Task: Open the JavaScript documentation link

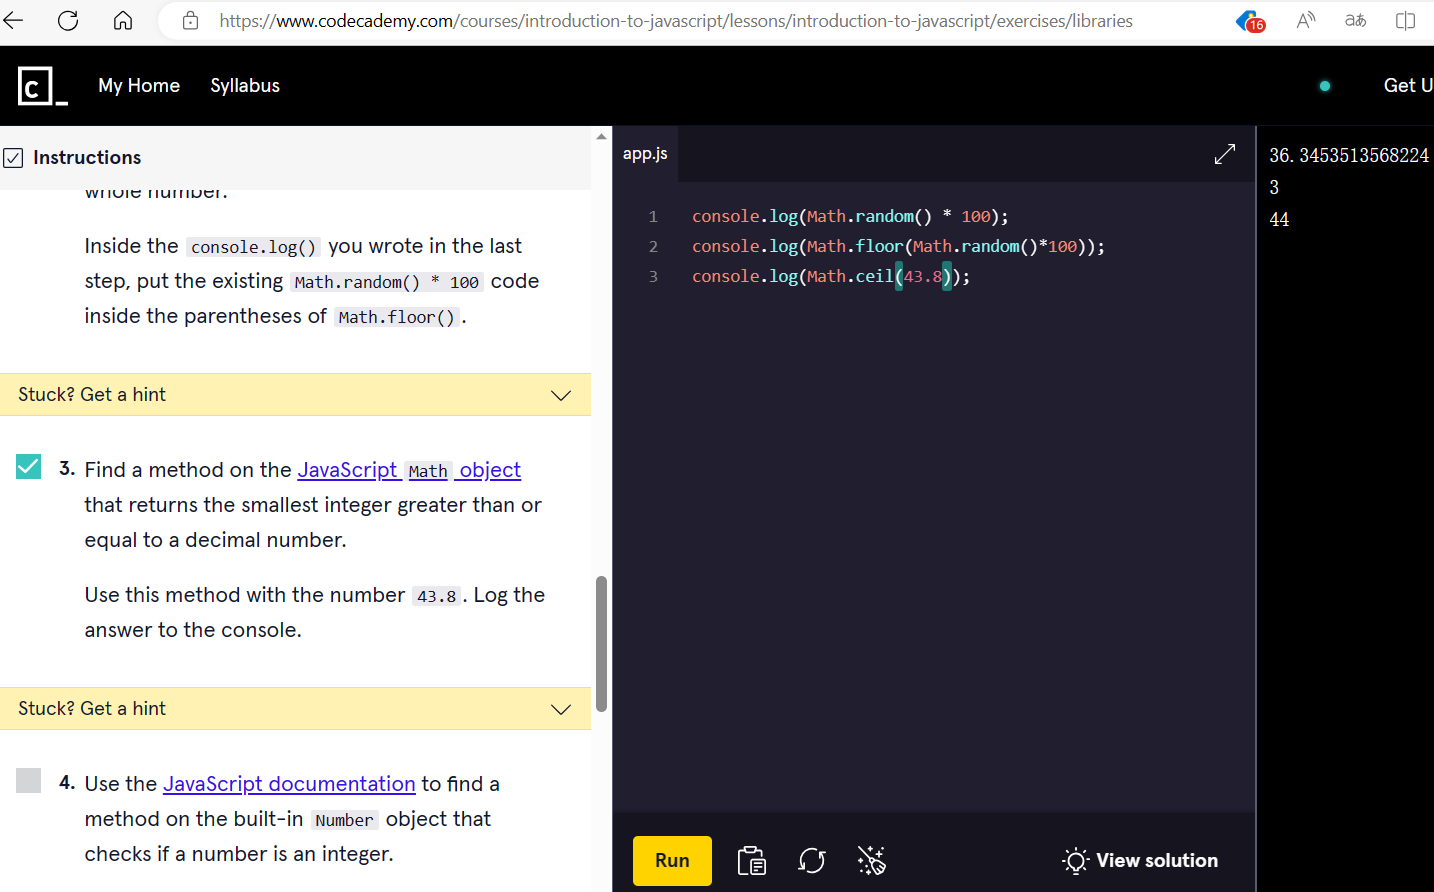Action: pyautogui.click(x=289, y=784)
